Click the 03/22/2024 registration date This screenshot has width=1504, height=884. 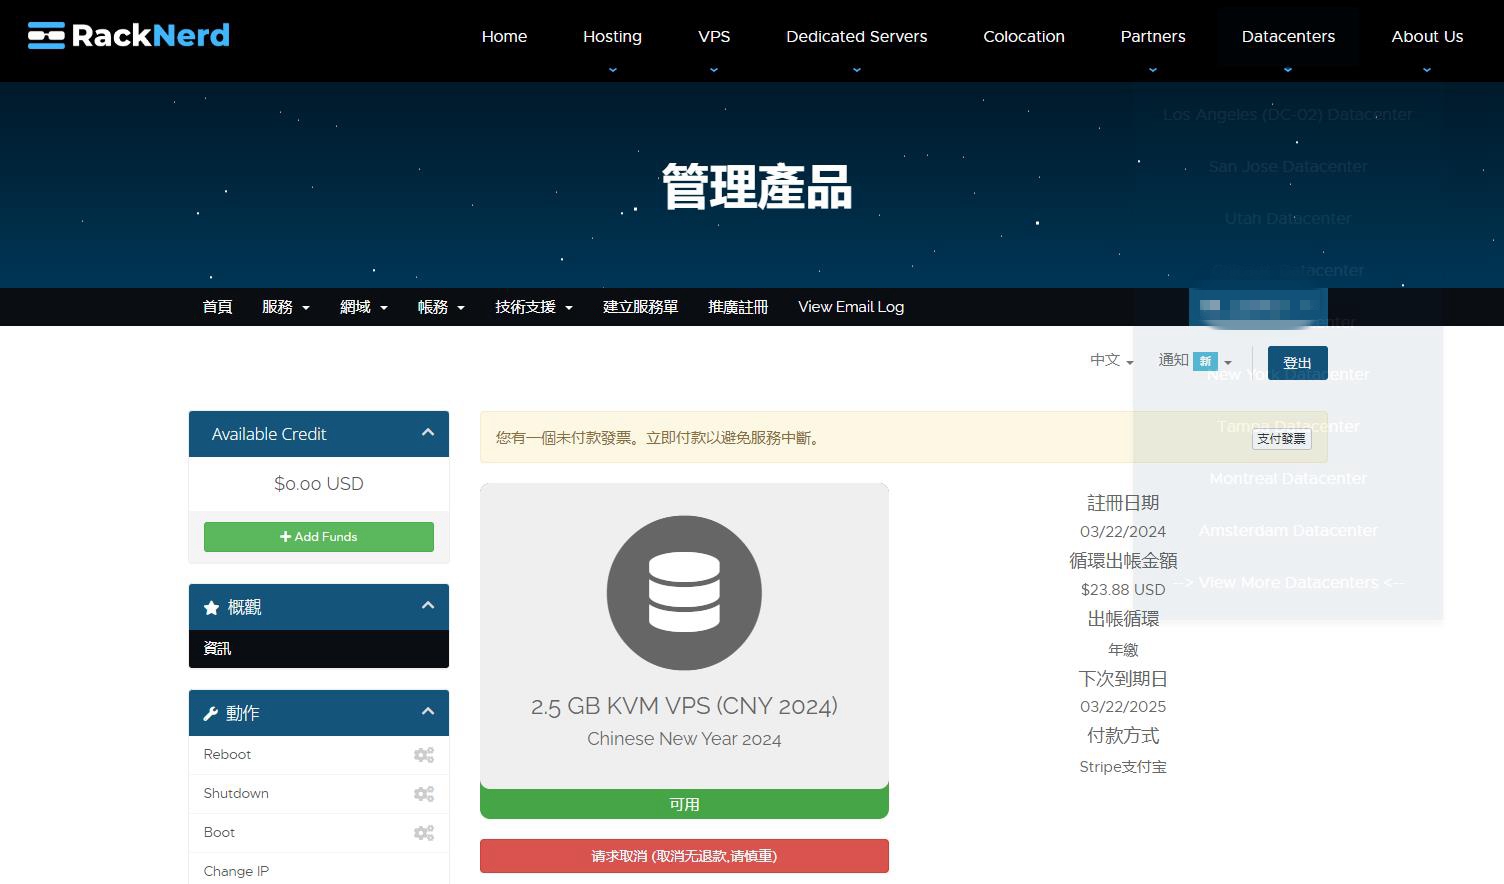tap(1123, 532)
